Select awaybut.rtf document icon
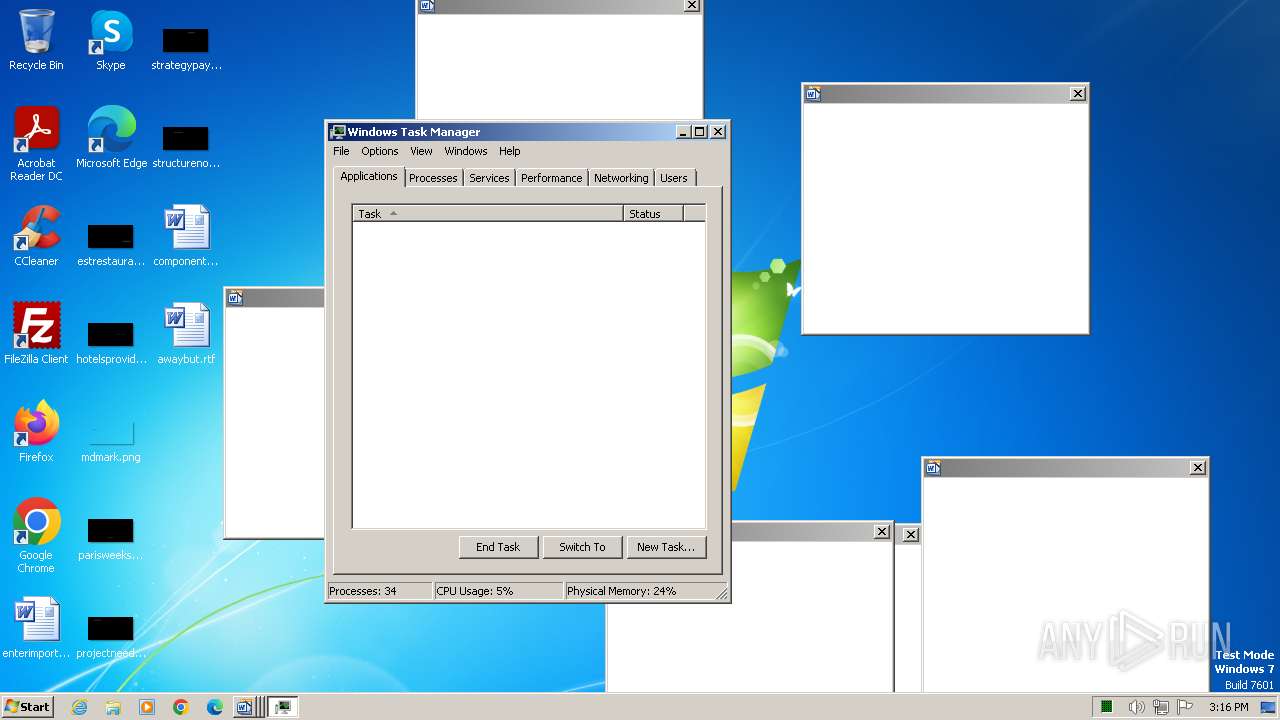This screenshot has height=720, width=1280. click(186, 334)
